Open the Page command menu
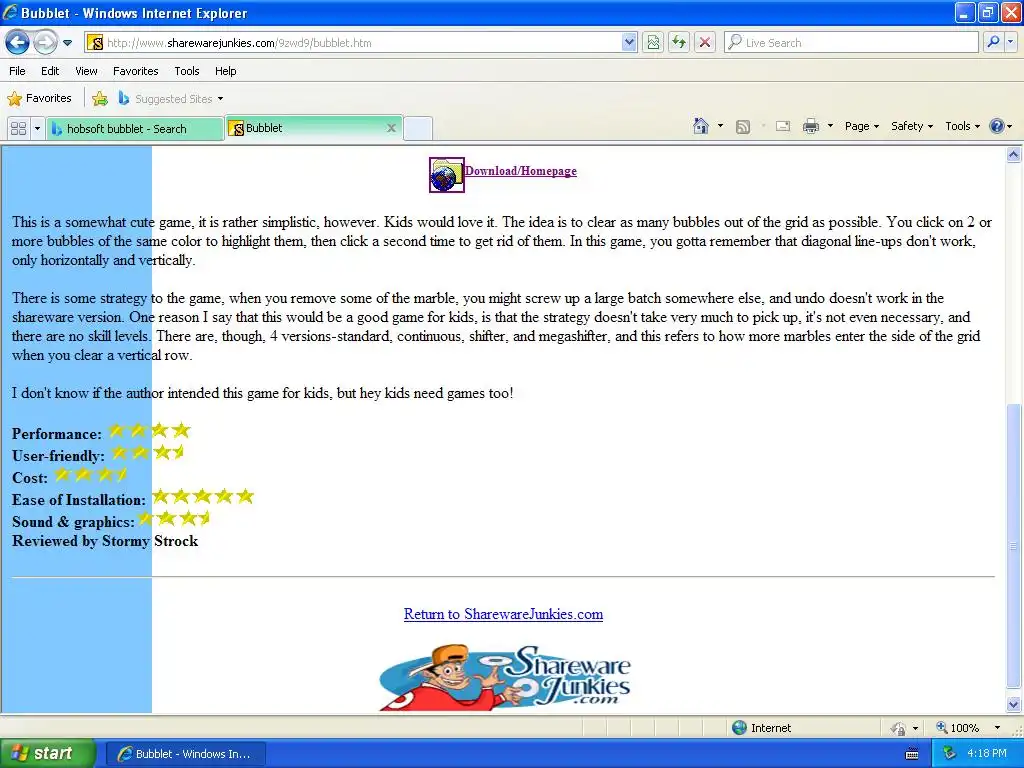1024x768 pixels. (861, 126)
